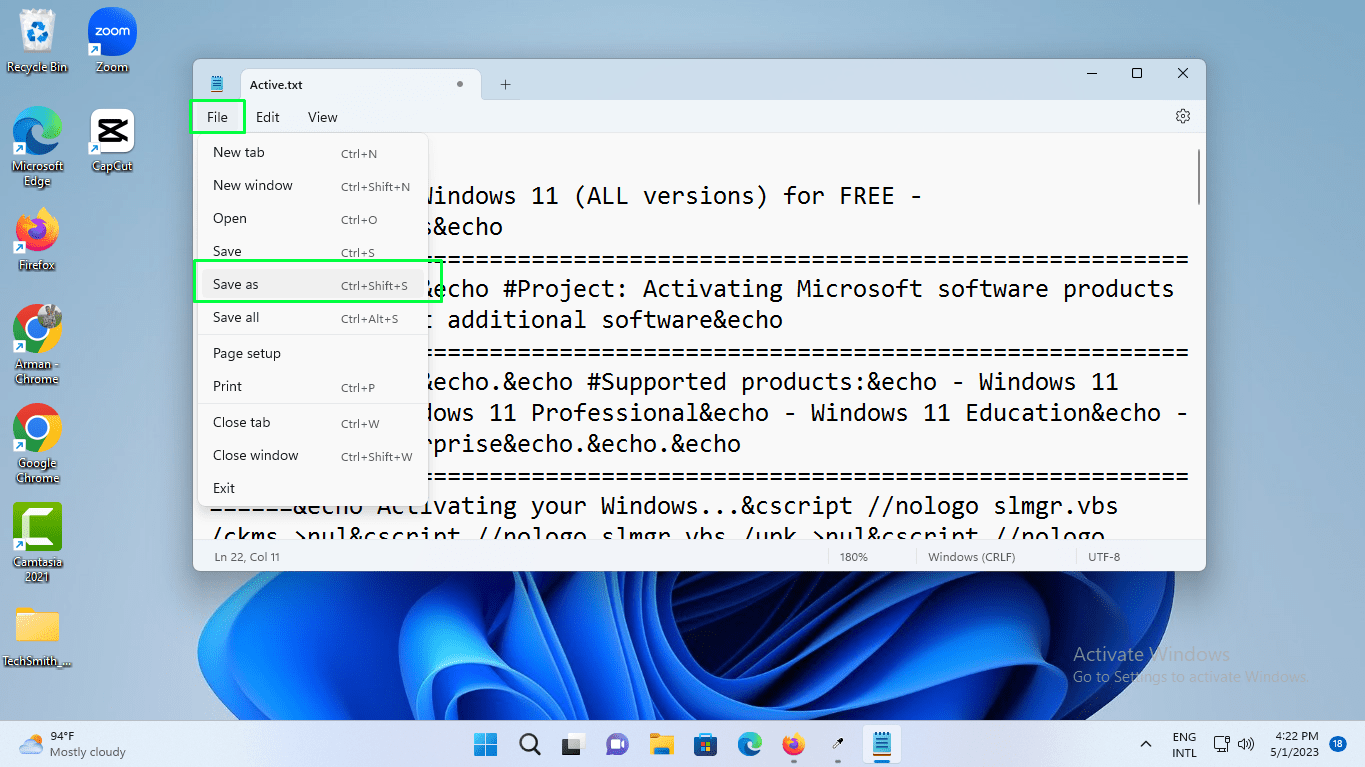Open Microsoft Store in taskbar
Screen dimensions: 1365x767
pos(705,745)
